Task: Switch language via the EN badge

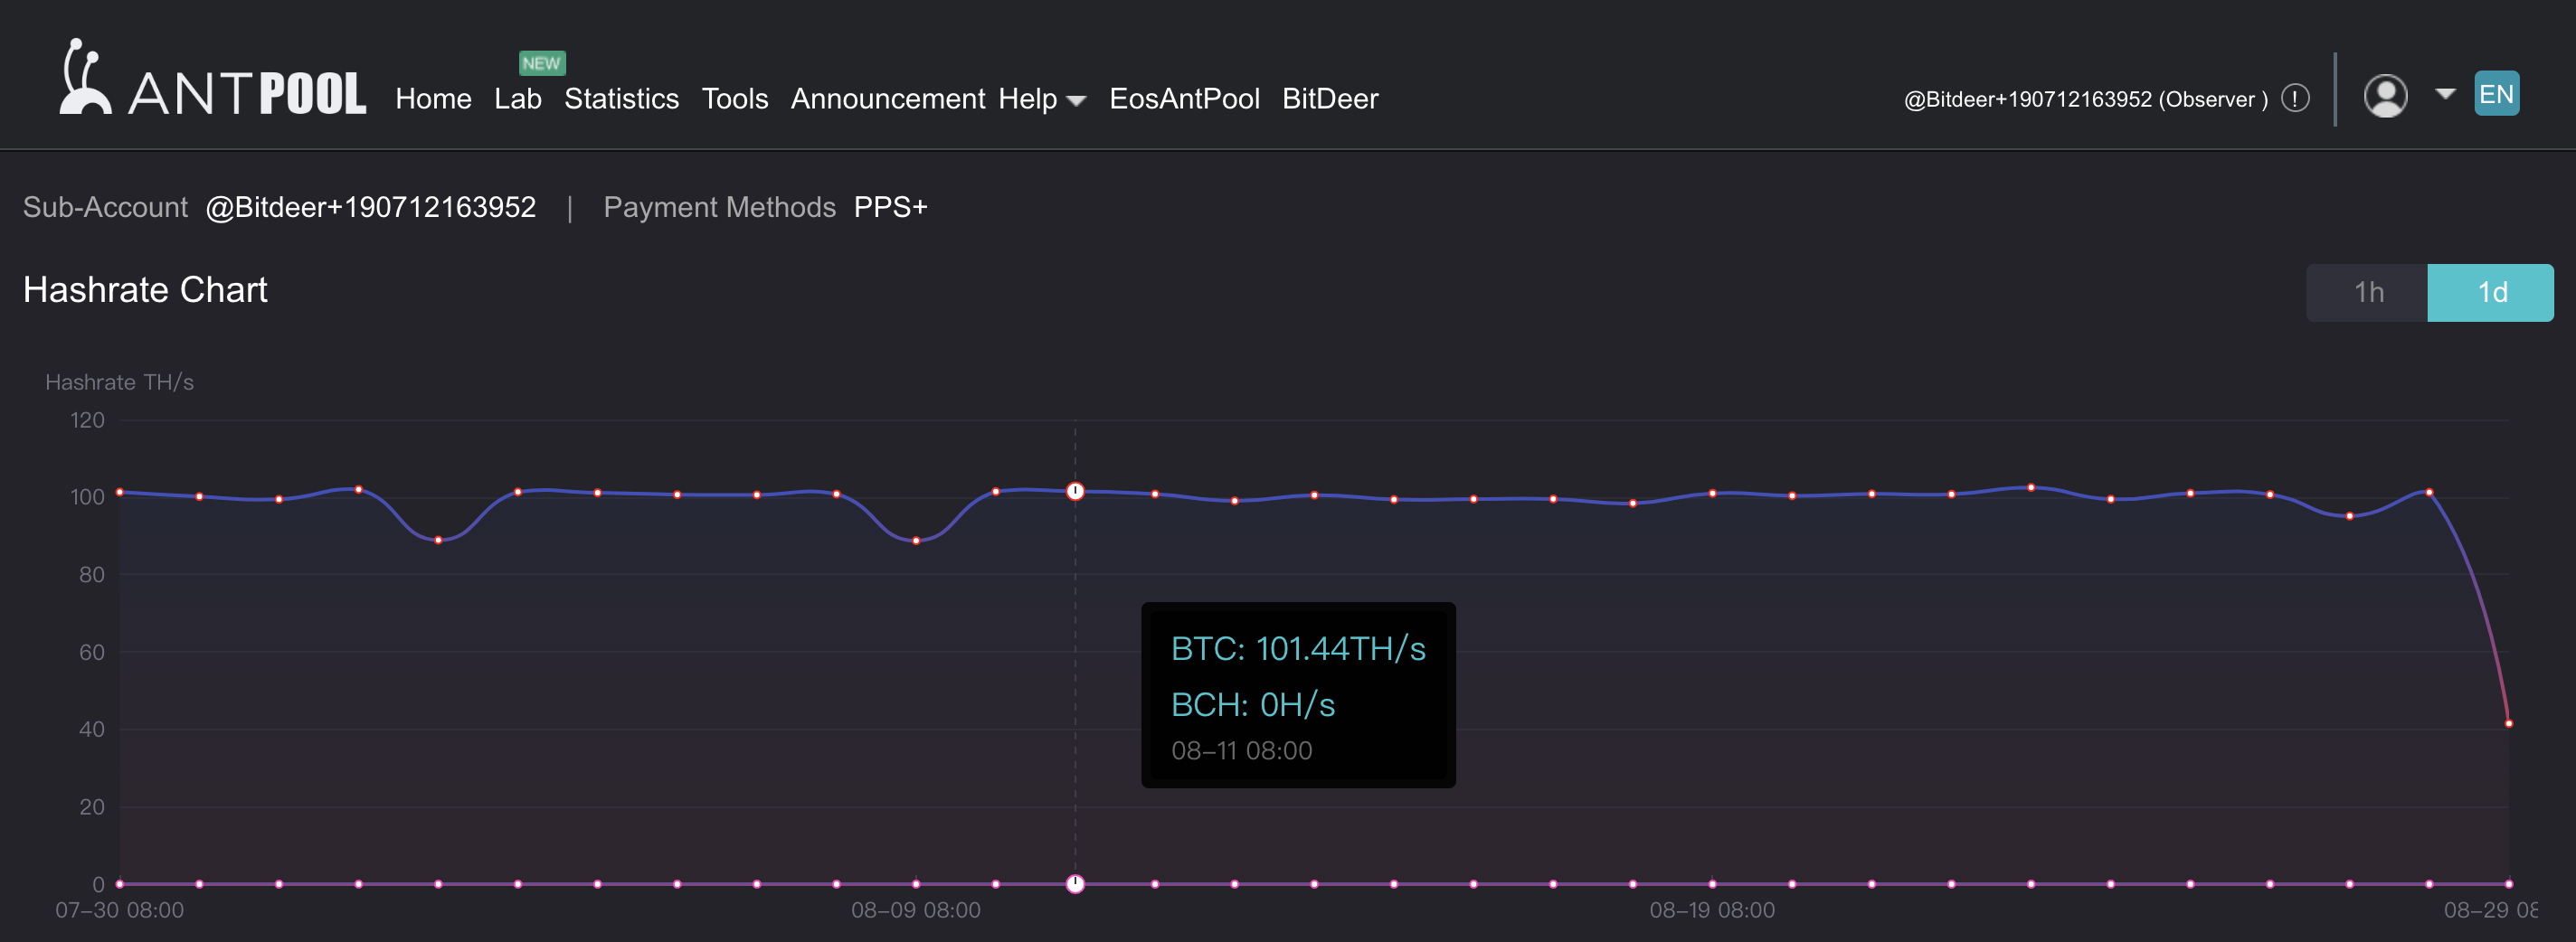Action: click(x=2495, y=94)
